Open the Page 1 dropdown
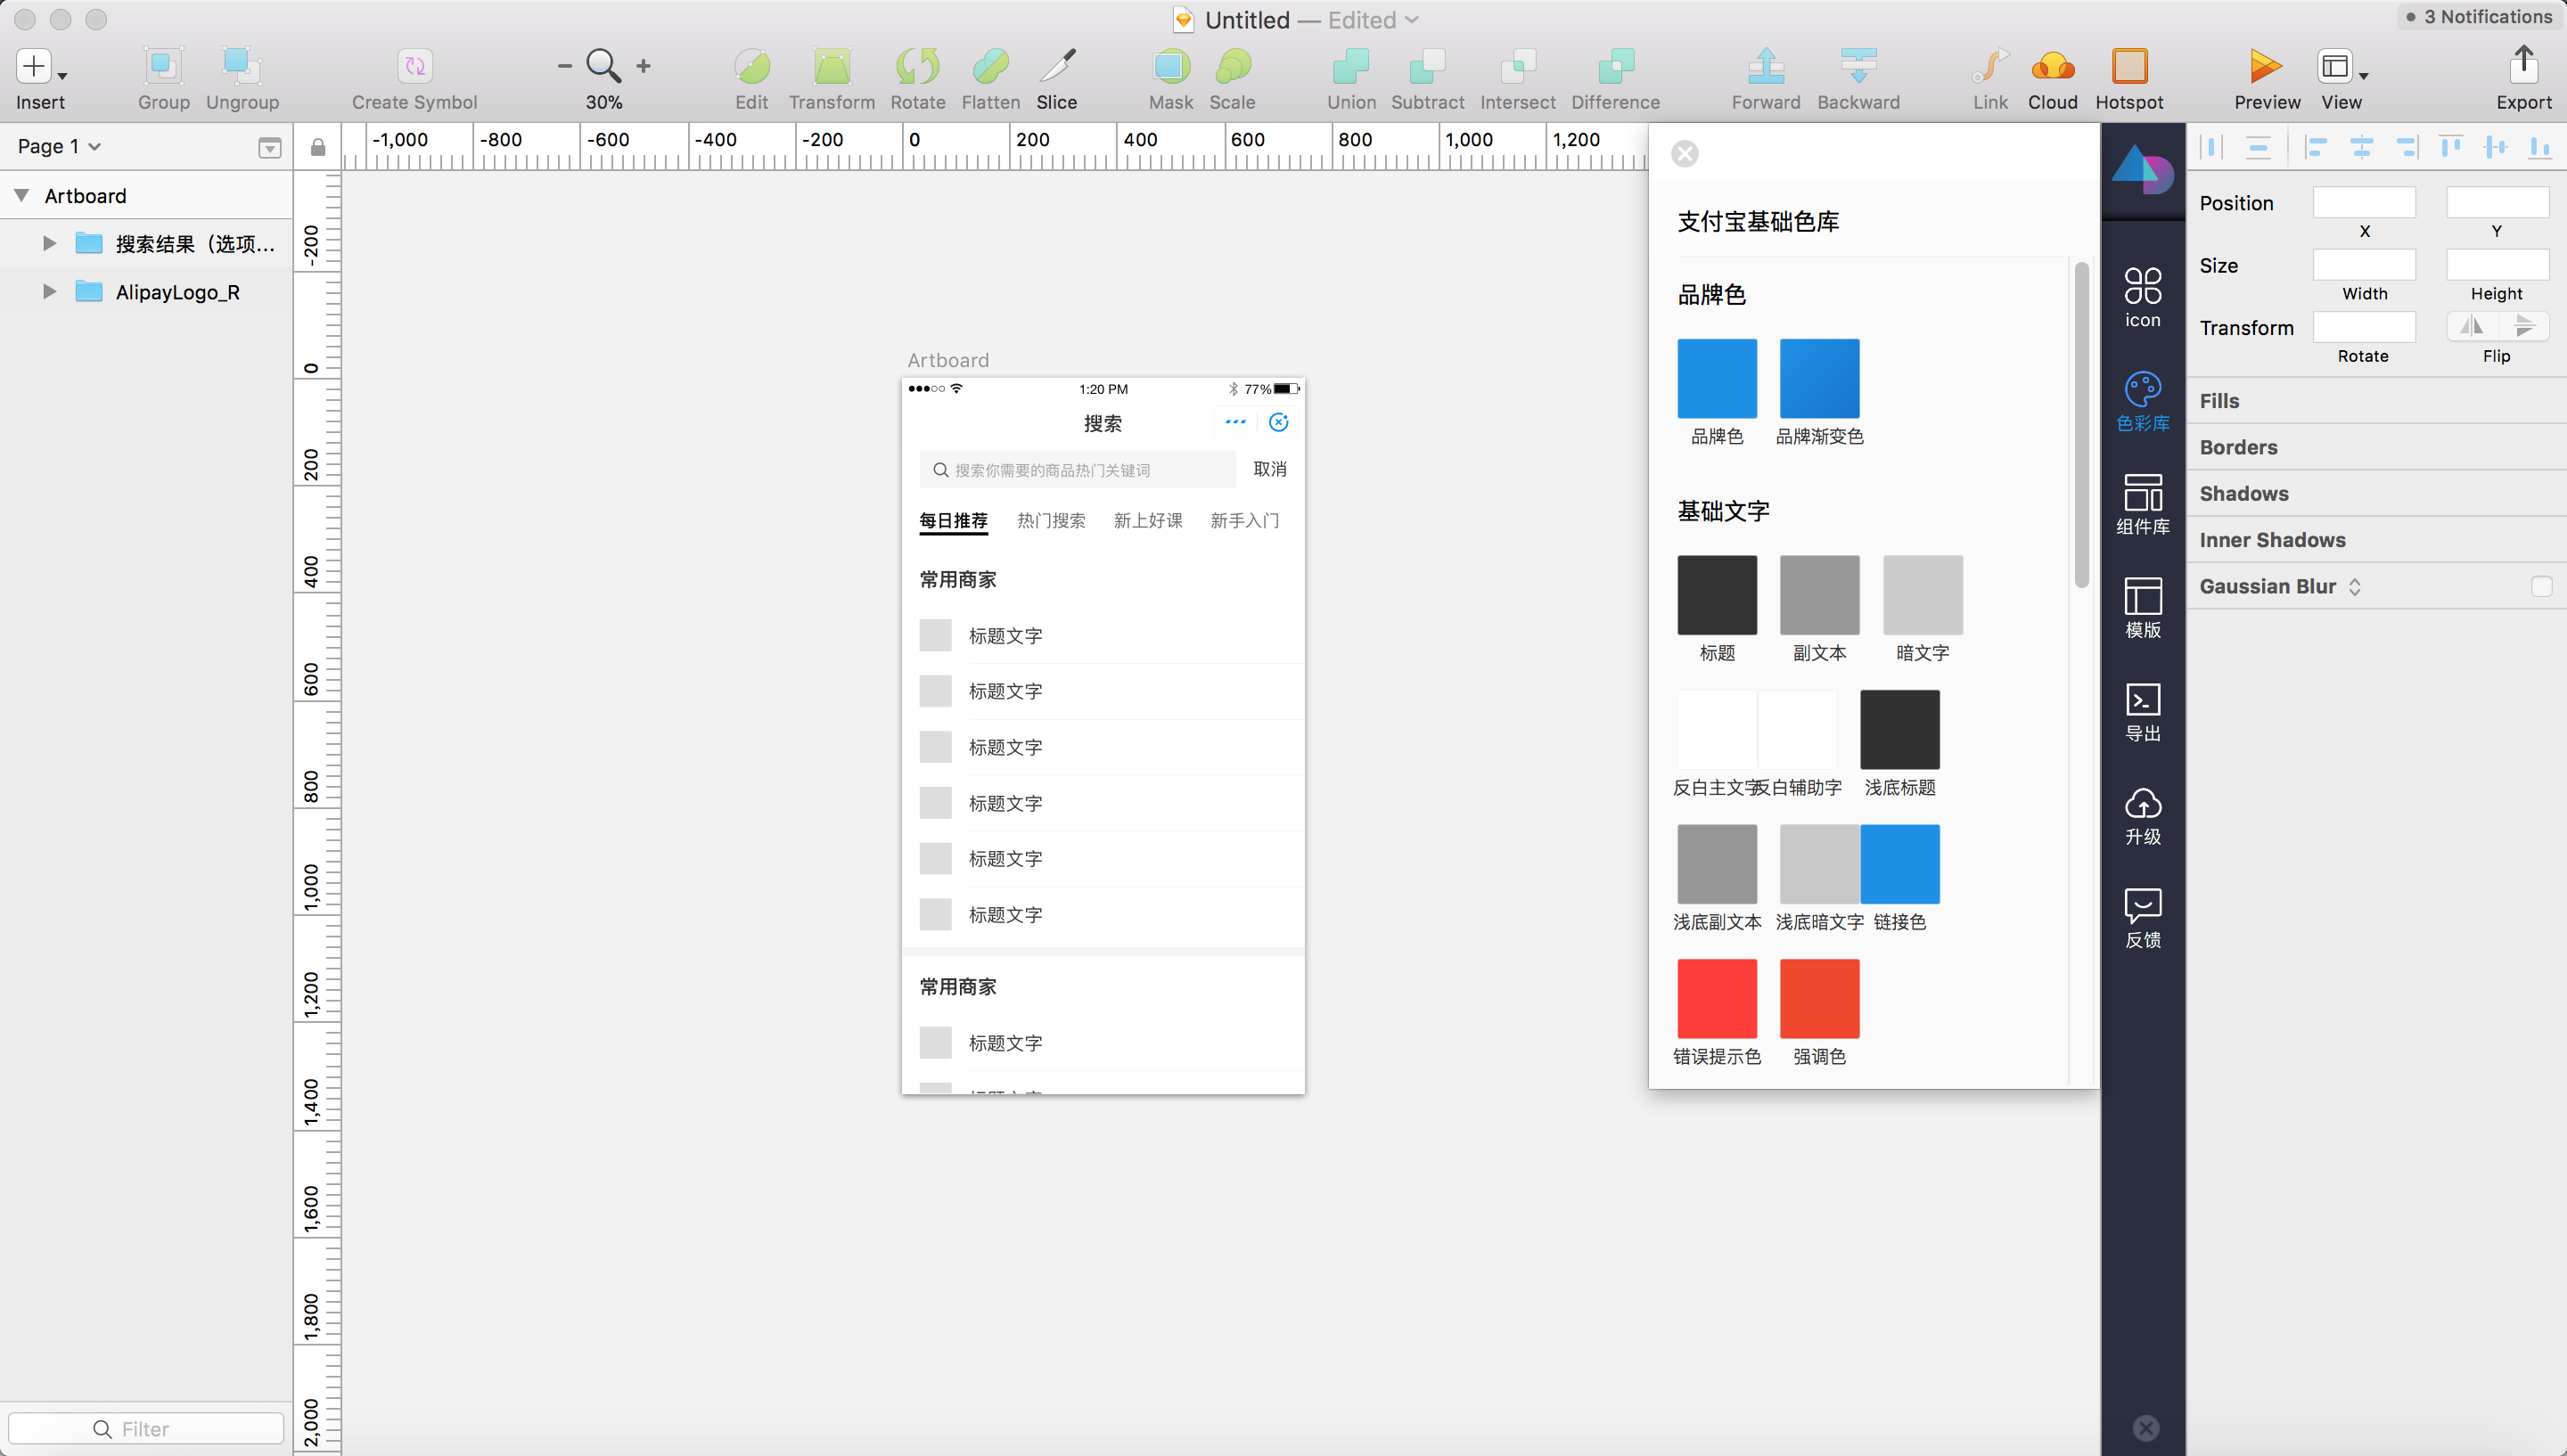Screen dimensions: 2567x1456 pos(58,146)
